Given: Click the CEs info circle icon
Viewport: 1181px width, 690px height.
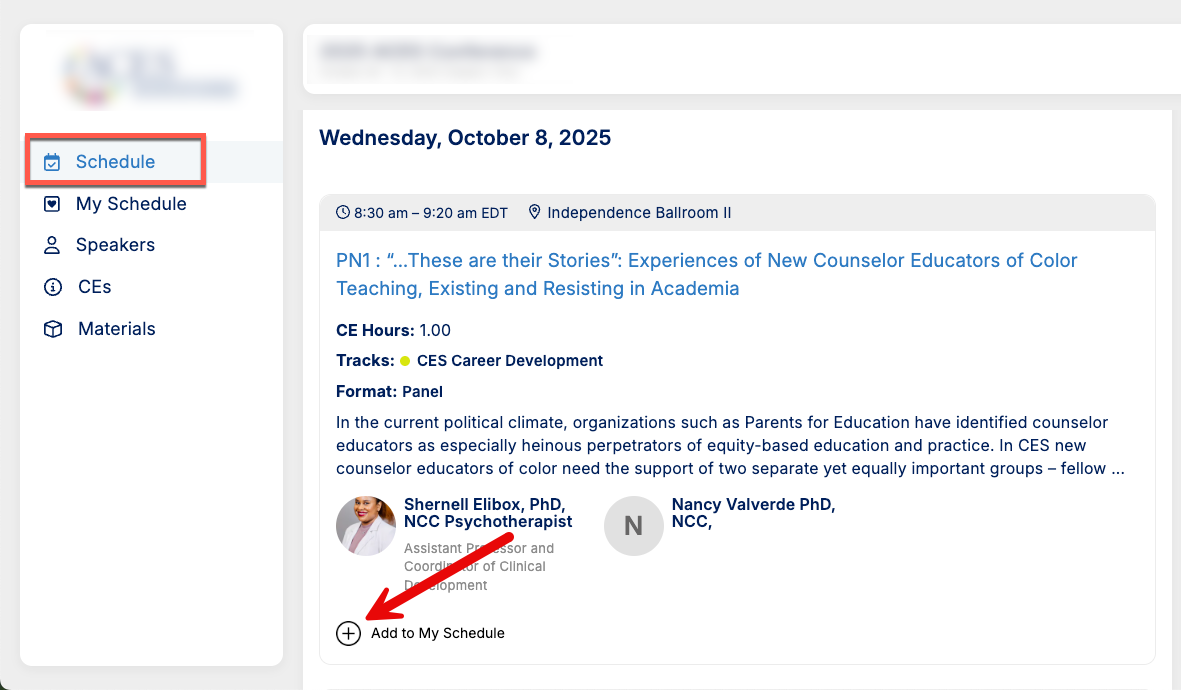Looking at the screenshot, I should 53,287.
